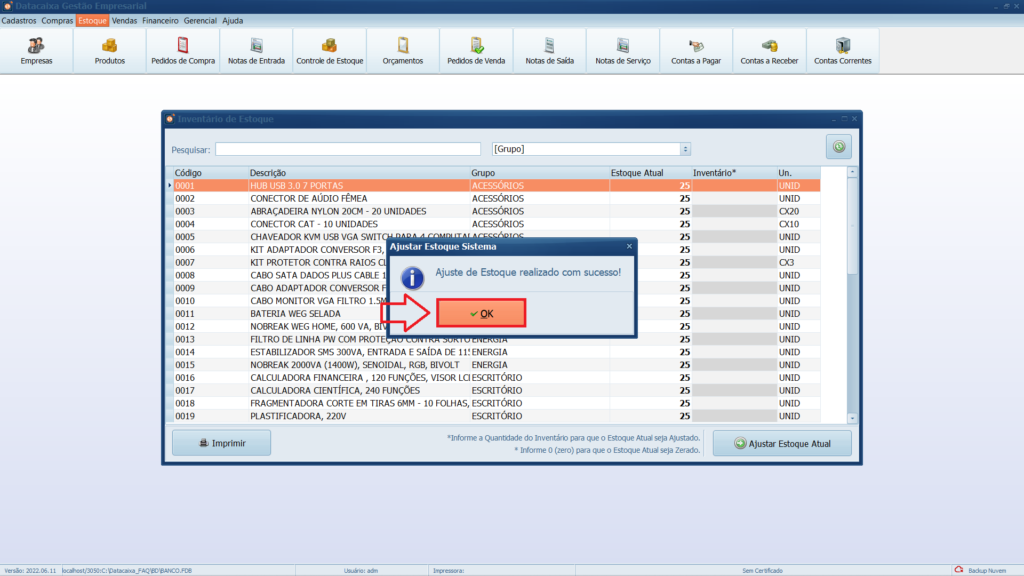Confirm the dialog with OK button
Screen dimensions: 1024x576
481,313
